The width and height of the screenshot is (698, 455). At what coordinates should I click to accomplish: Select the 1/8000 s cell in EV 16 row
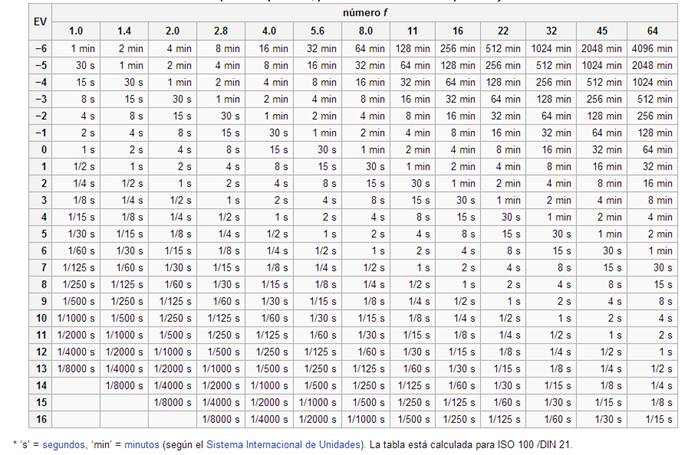(x=220, y=421)
